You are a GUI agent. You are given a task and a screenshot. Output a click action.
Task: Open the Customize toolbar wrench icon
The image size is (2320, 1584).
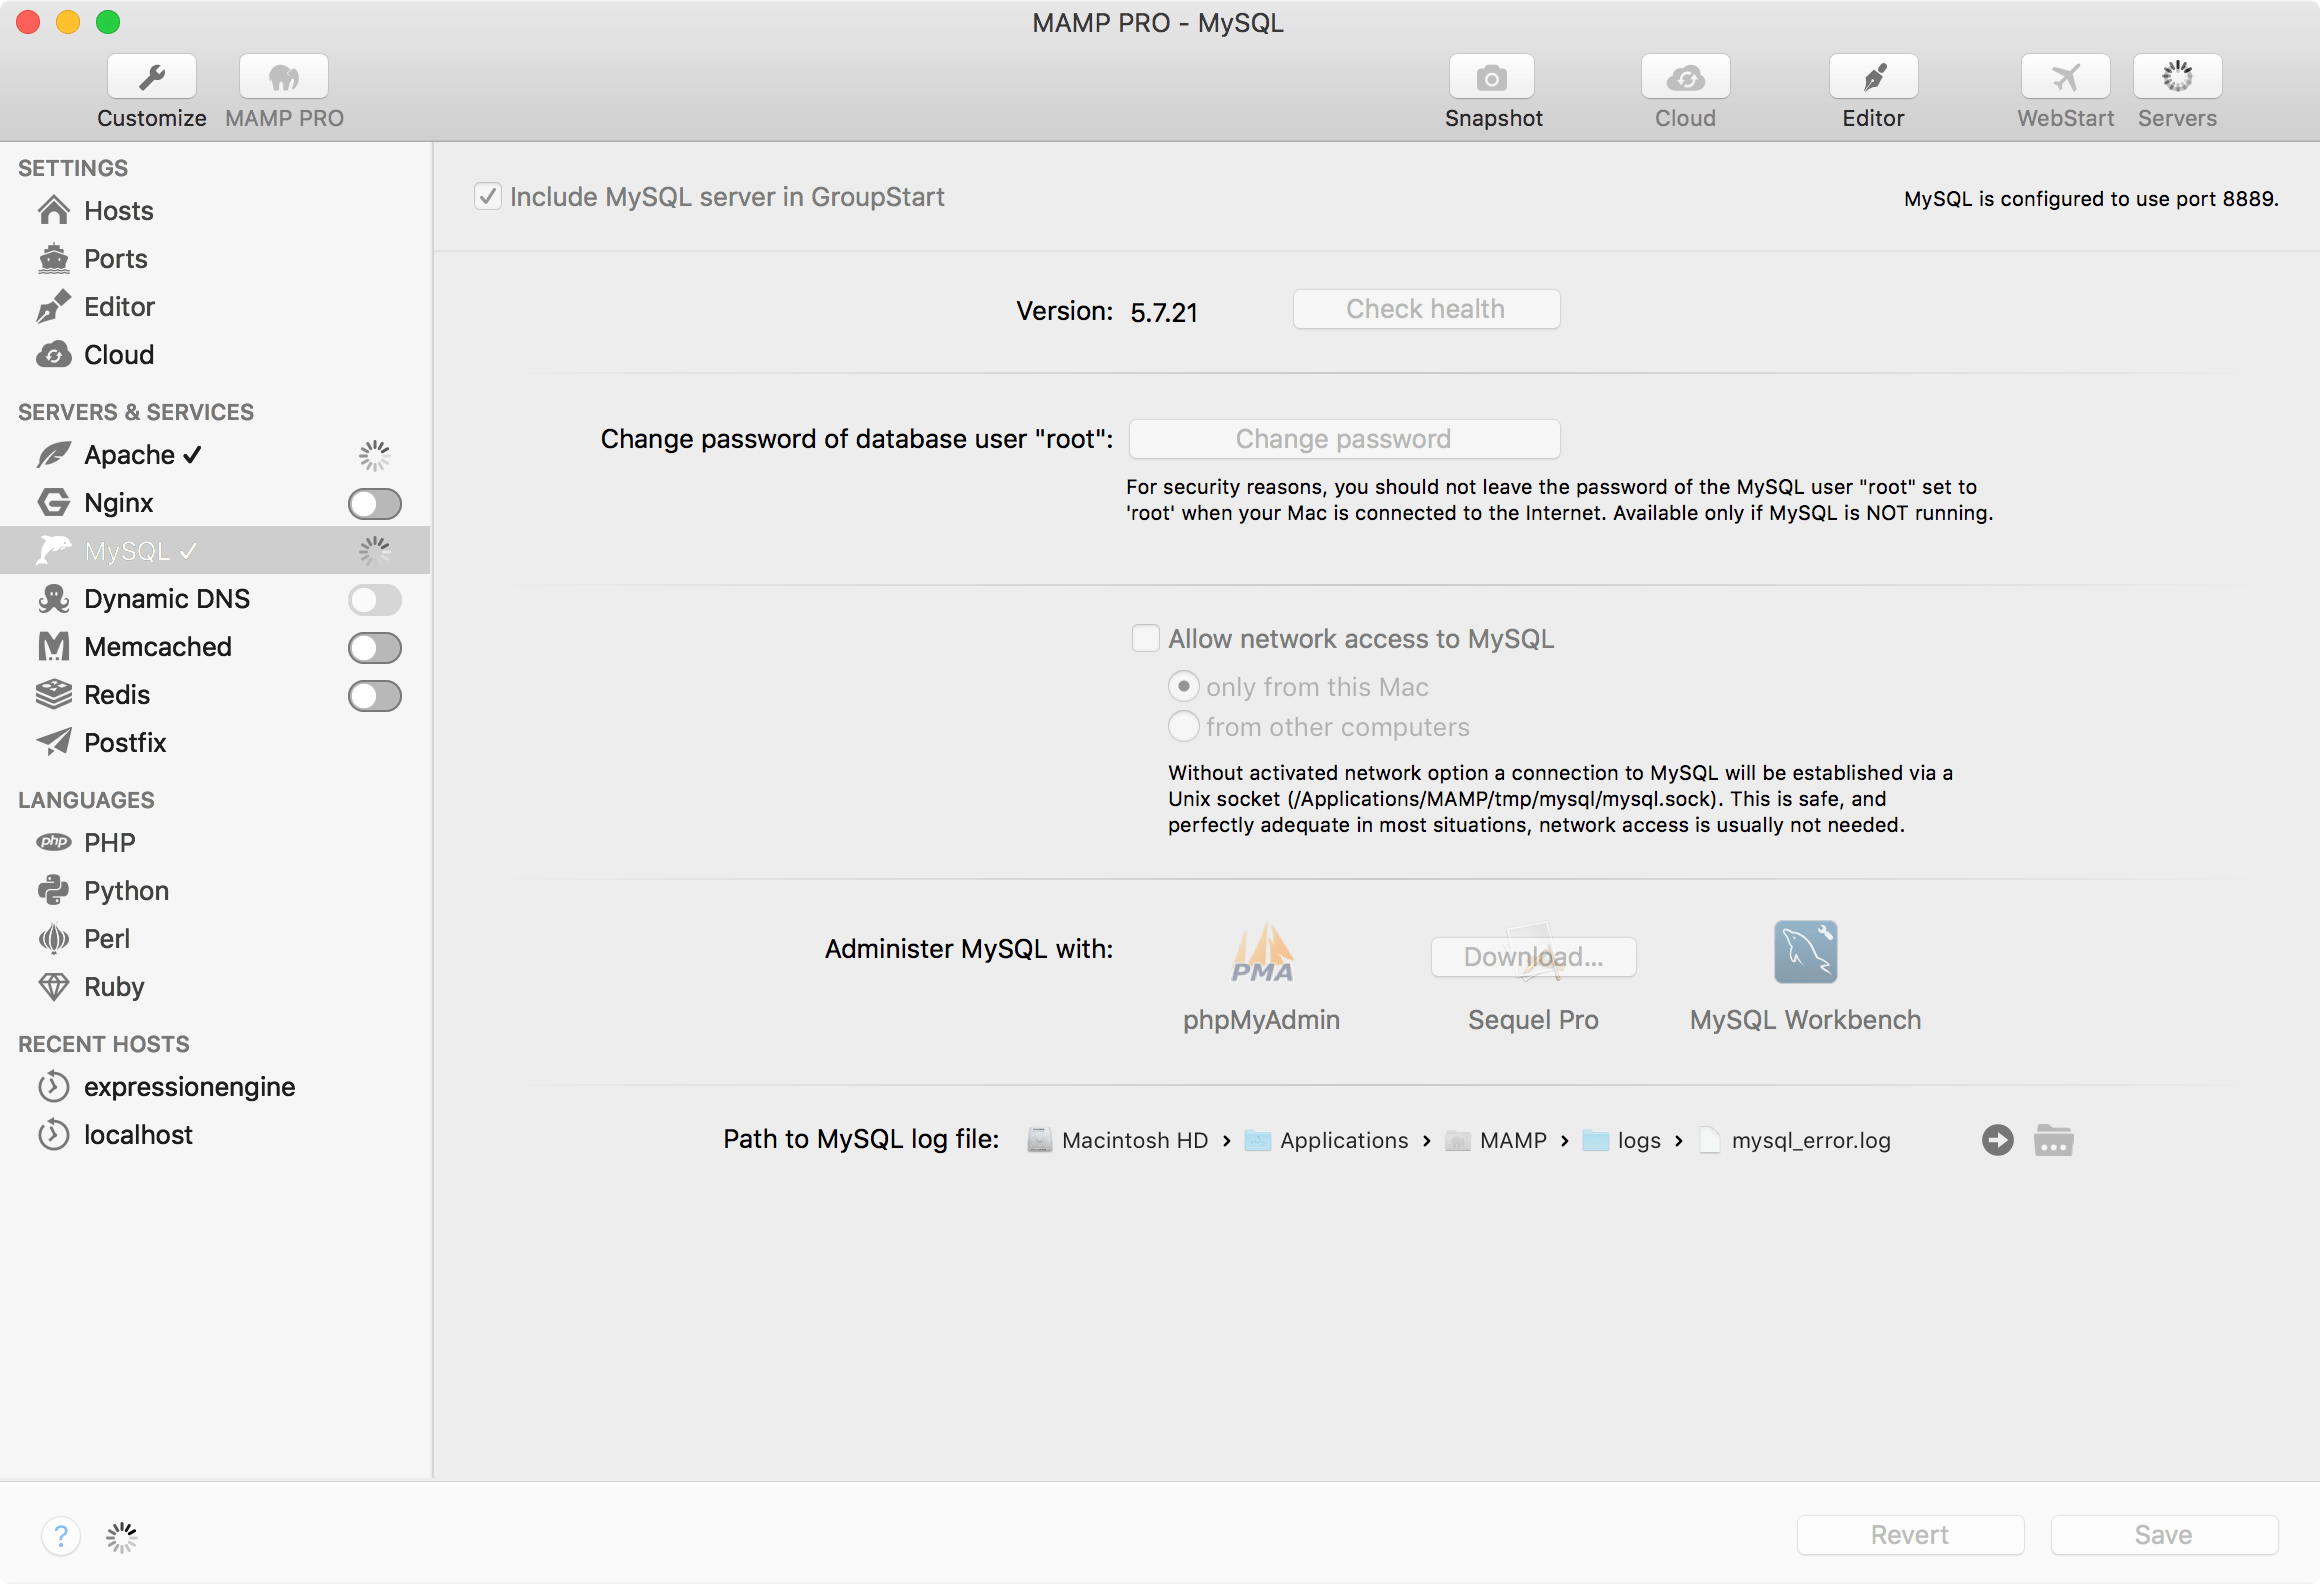pyautogui.click(x=152, y=77)
